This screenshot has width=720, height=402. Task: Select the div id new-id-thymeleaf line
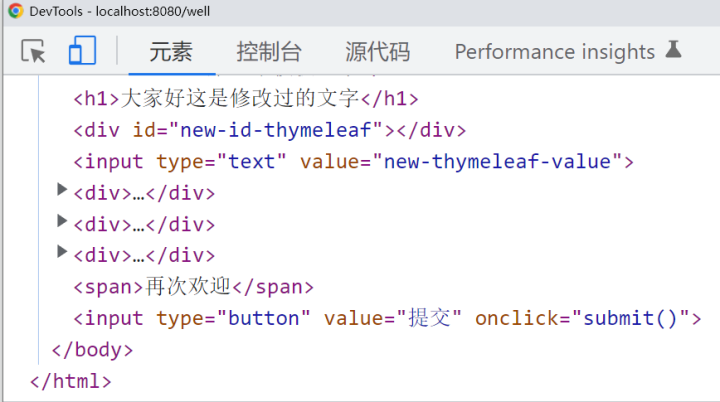click(270, 130)
